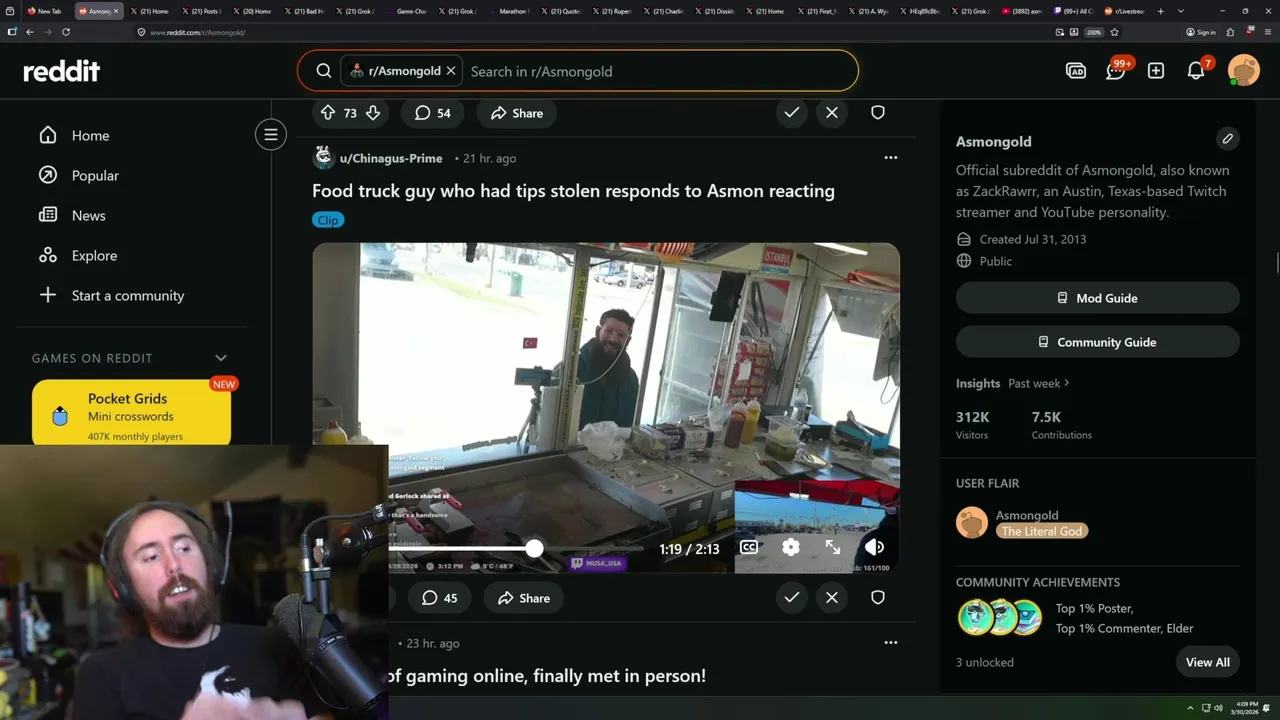Approve the food truck post

tap(792, 598)
